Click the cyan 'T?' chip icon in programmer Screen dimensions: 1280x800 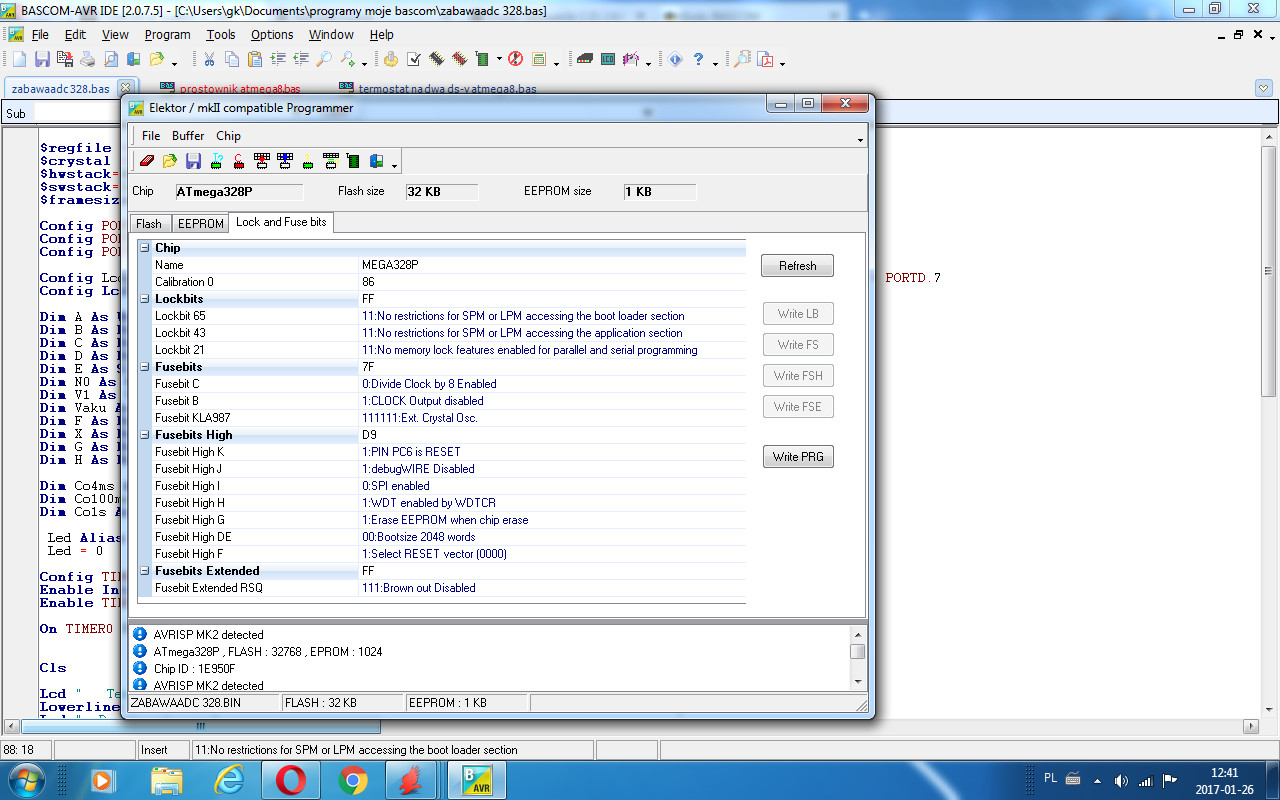pos(216,161)
